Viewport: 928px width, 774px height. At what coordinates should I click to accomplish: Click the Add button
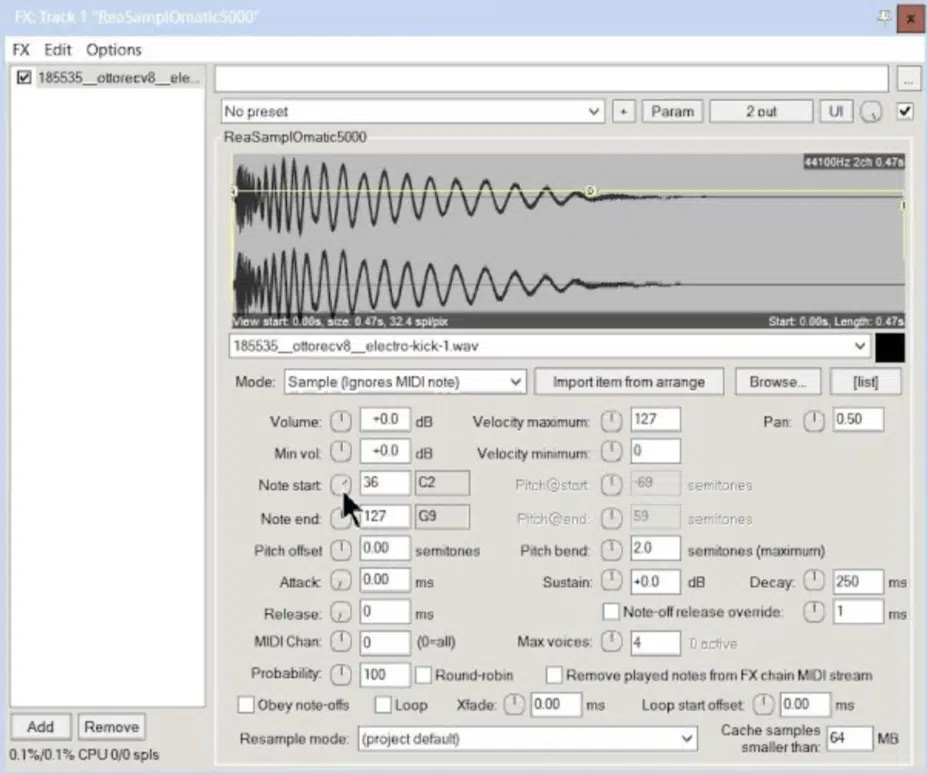point(40,727)
